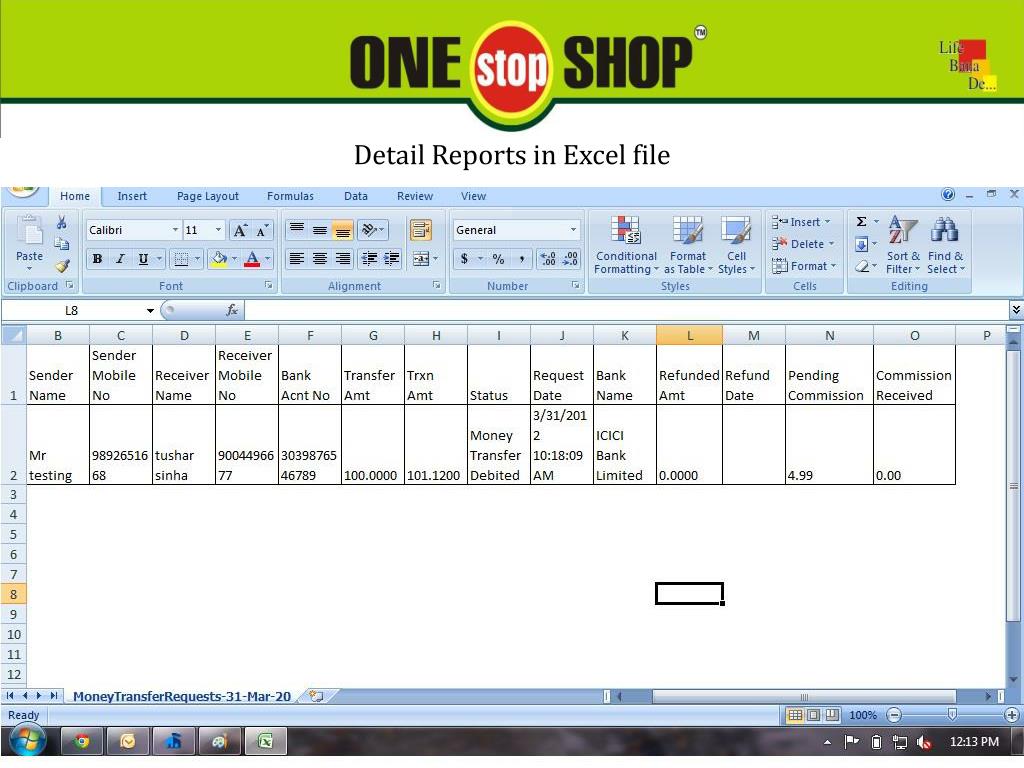Click the Zoom Out minus button

(x=894, y=715)
